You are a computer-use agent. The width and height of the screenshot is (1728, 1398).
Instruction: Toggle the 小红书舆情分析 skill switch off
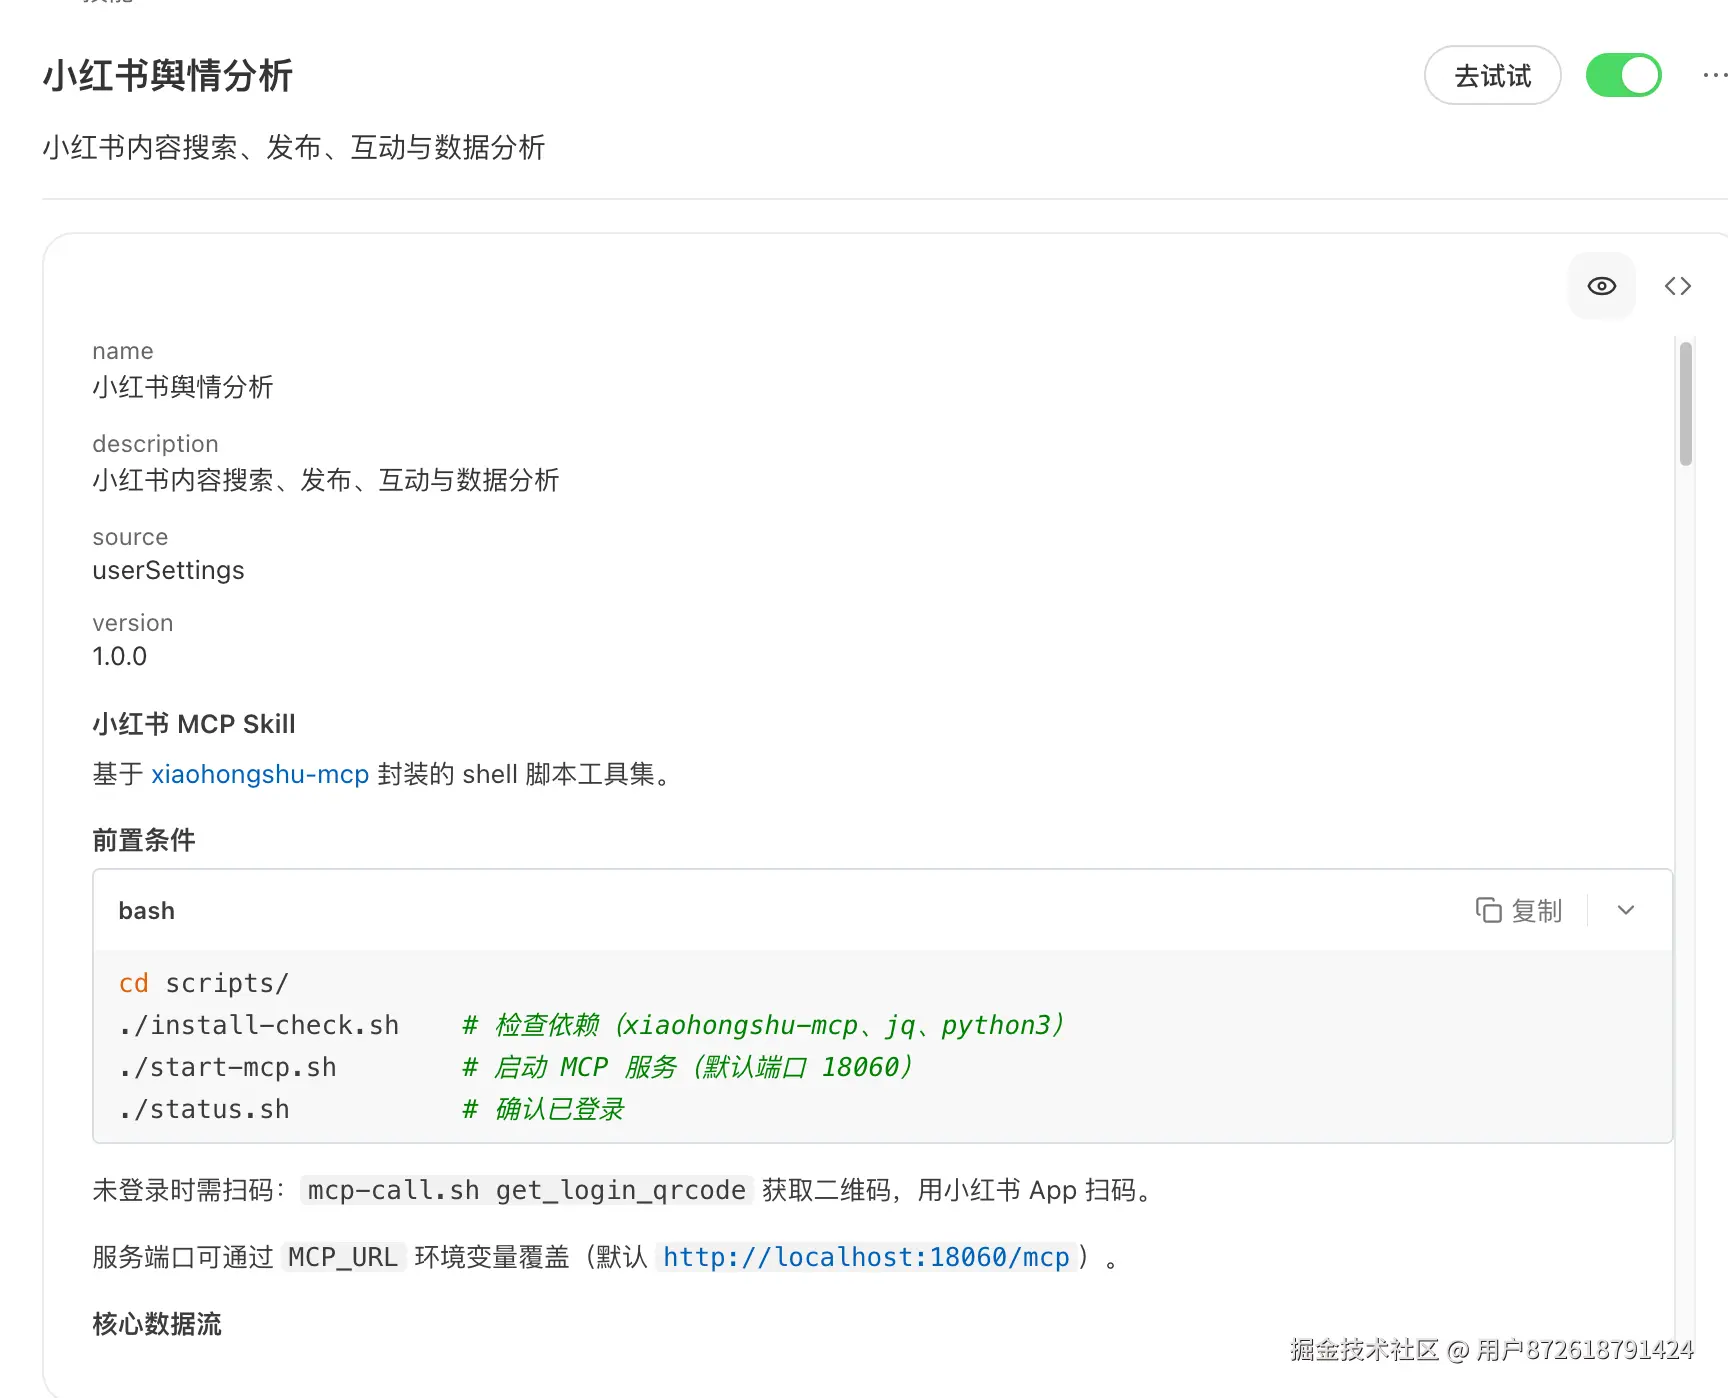tap(1623, 75)
